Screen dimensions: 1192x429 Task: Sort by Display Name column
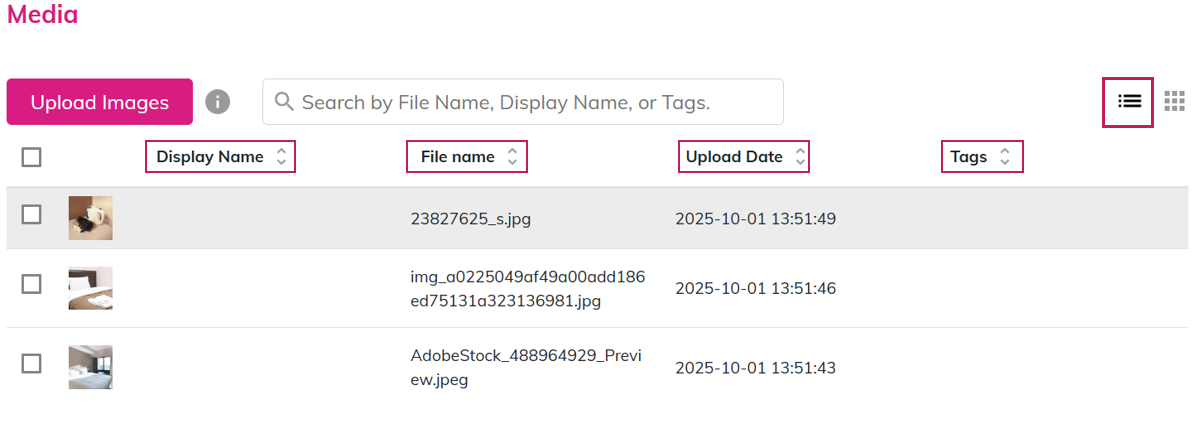221,157
